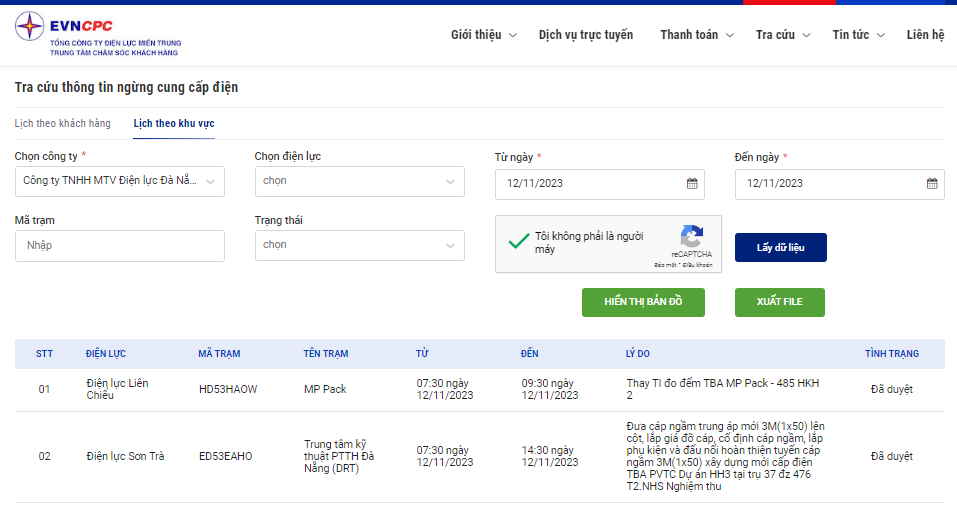Image resolution: width=957 pixels, height=505 pixels.
Task: Select station code HD53HAOW
Action: click(x=228, y=389)
